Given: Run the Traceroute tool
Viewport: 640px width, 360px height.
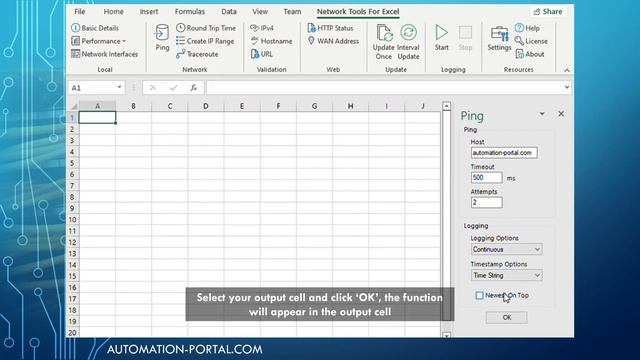Looking at the screenshot, I should click(x=197, y=54).
